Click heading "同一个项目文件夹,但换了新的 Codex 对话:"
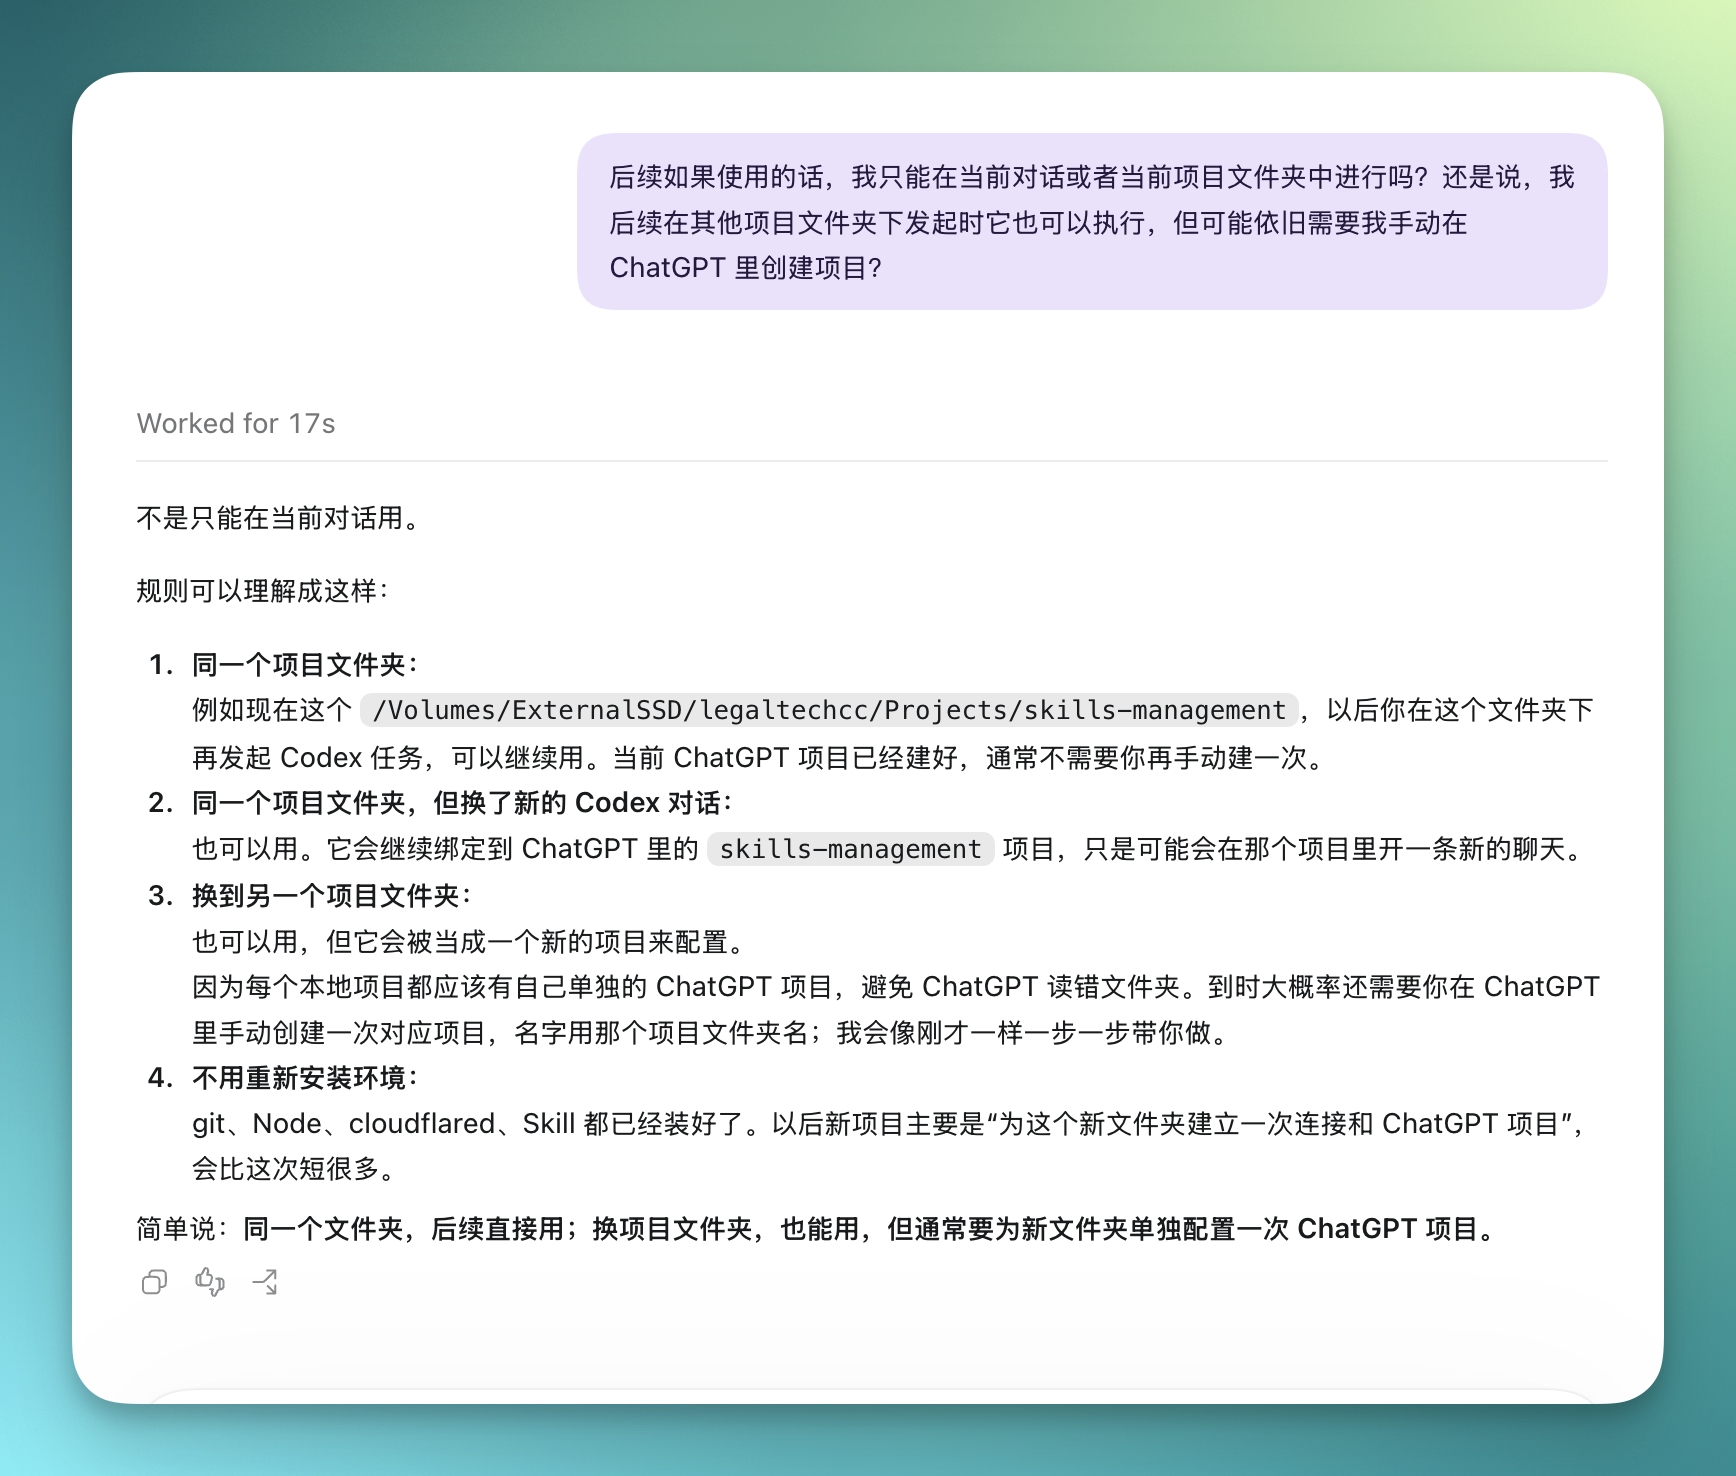This screenshot has width=1736, height=1476. (463, 803)
